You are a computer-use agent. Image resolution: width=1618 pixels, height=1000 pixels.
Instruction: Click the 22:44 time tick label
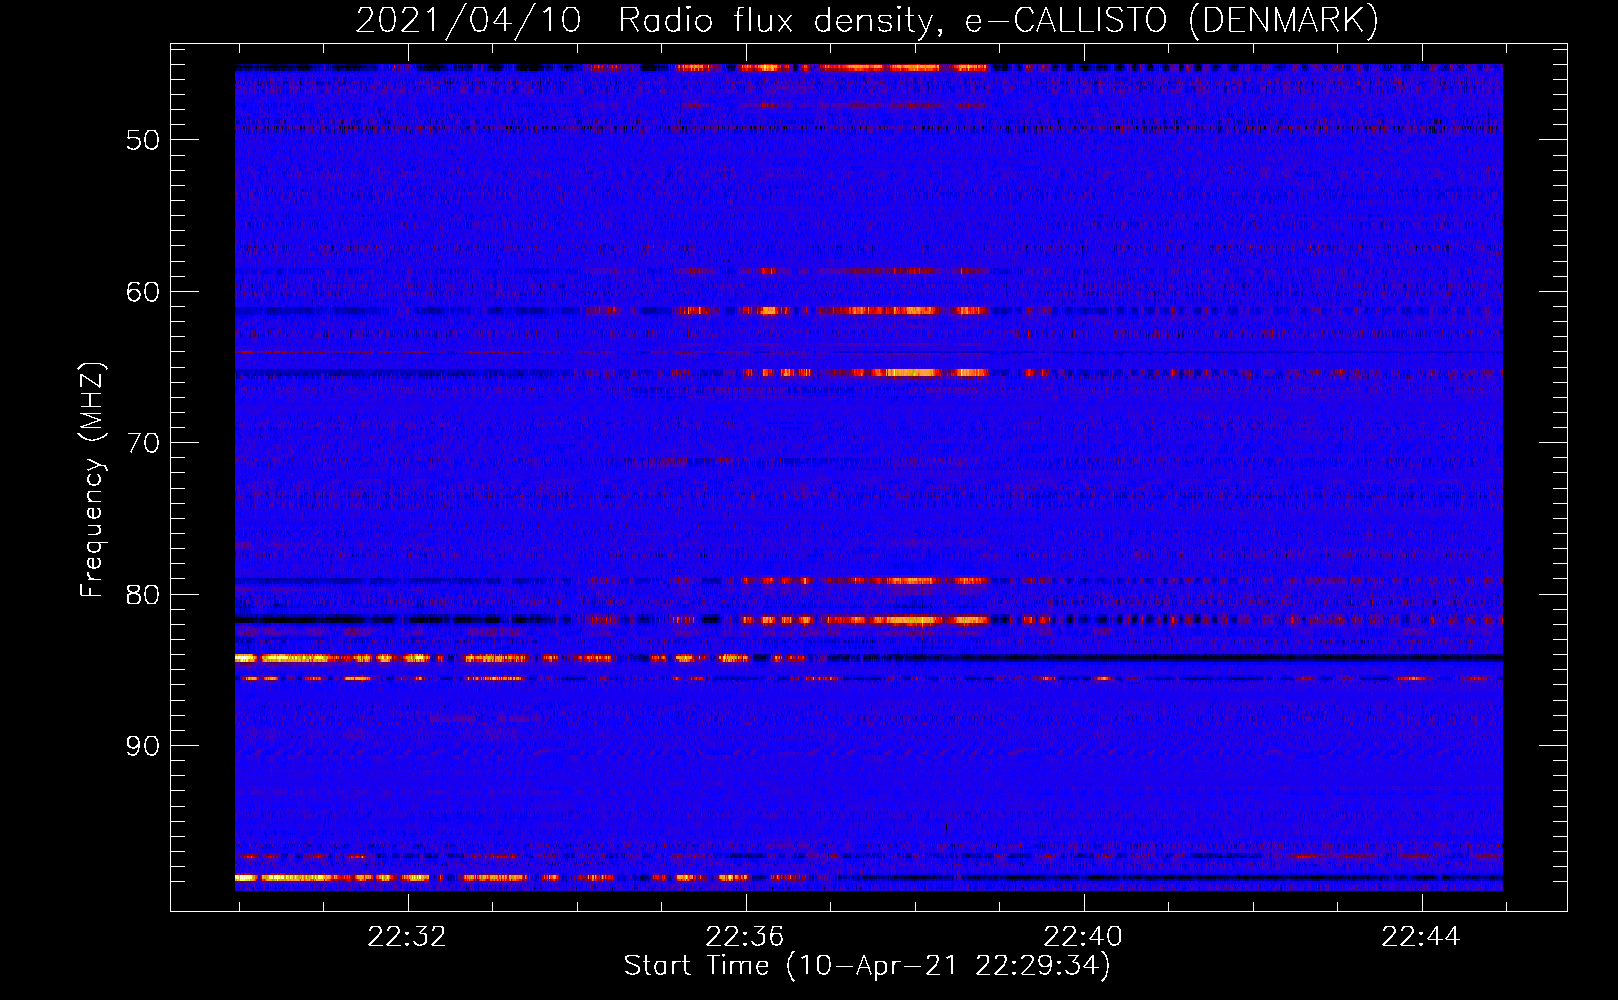coord(1421,937)
